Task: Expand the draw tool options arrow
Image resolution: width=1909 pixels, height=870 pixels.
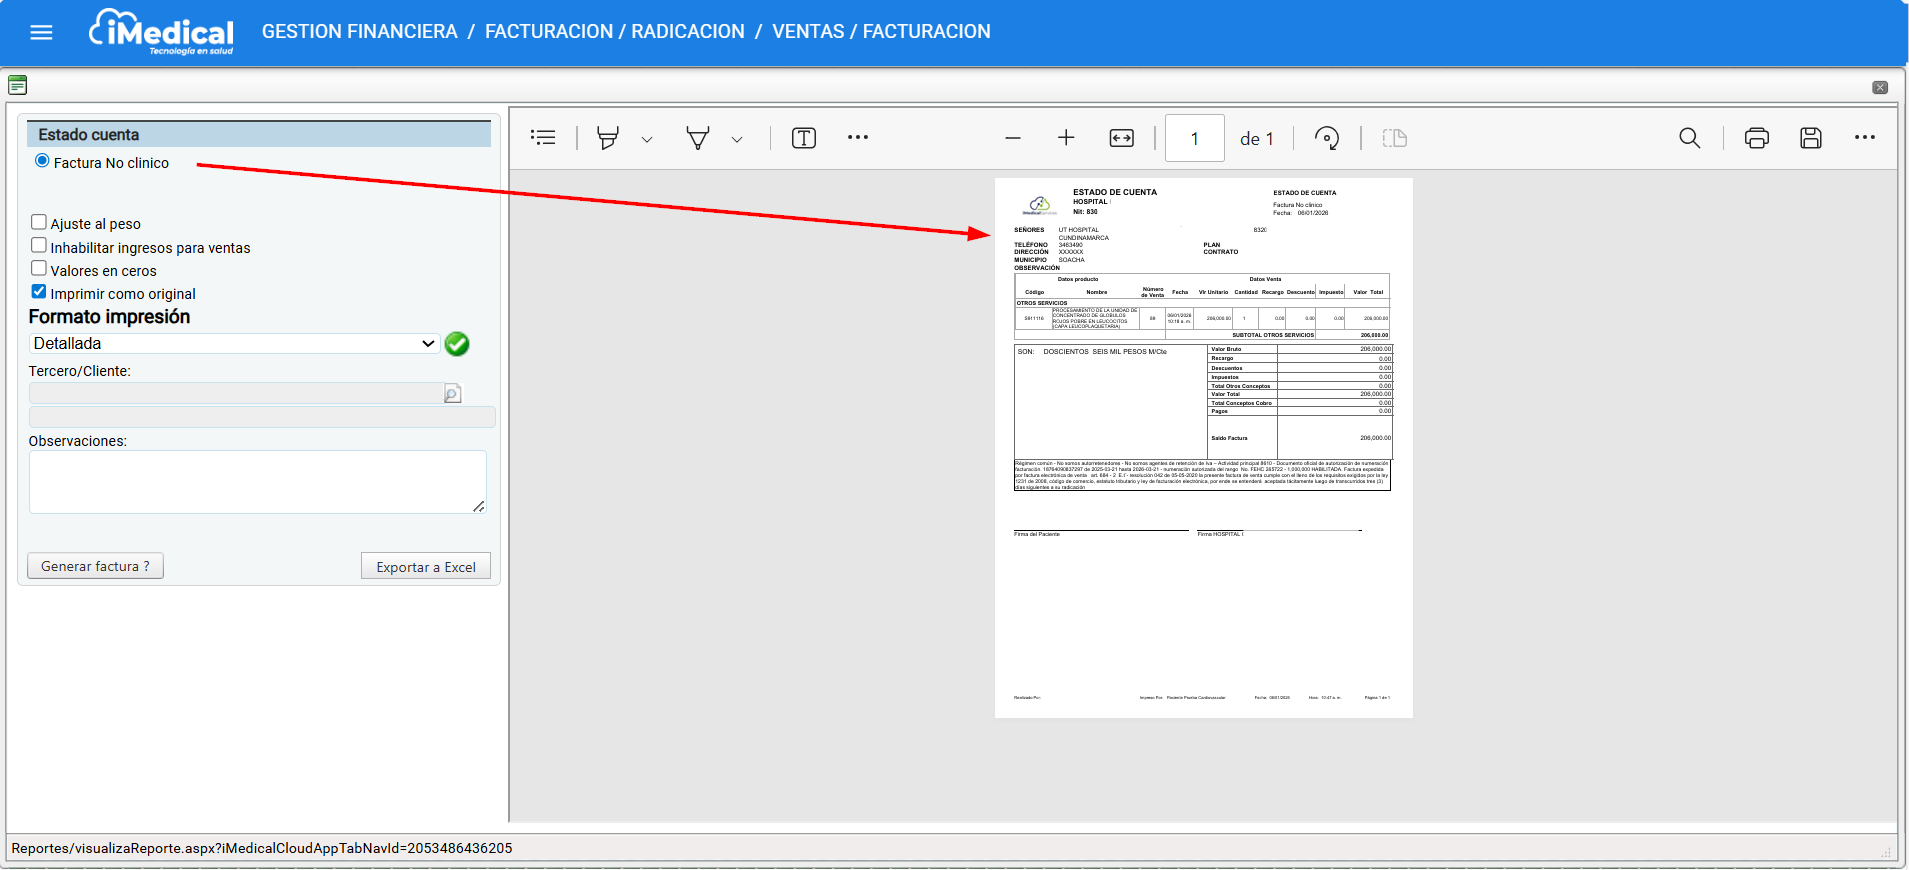Action: click(737, 140)
